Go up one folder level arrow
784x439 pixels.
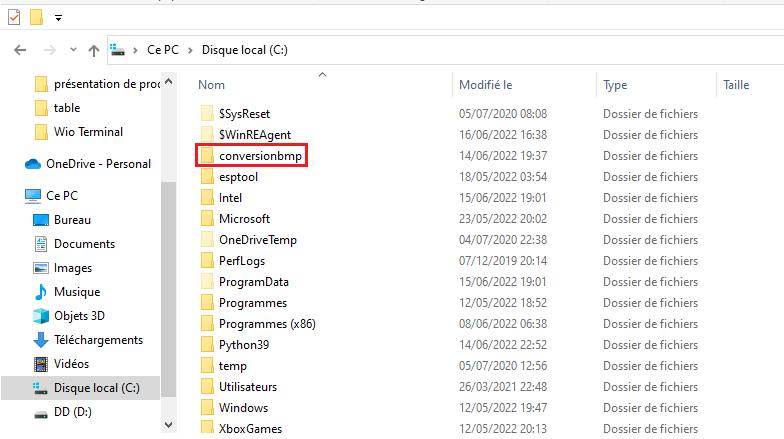coord(94,50)
